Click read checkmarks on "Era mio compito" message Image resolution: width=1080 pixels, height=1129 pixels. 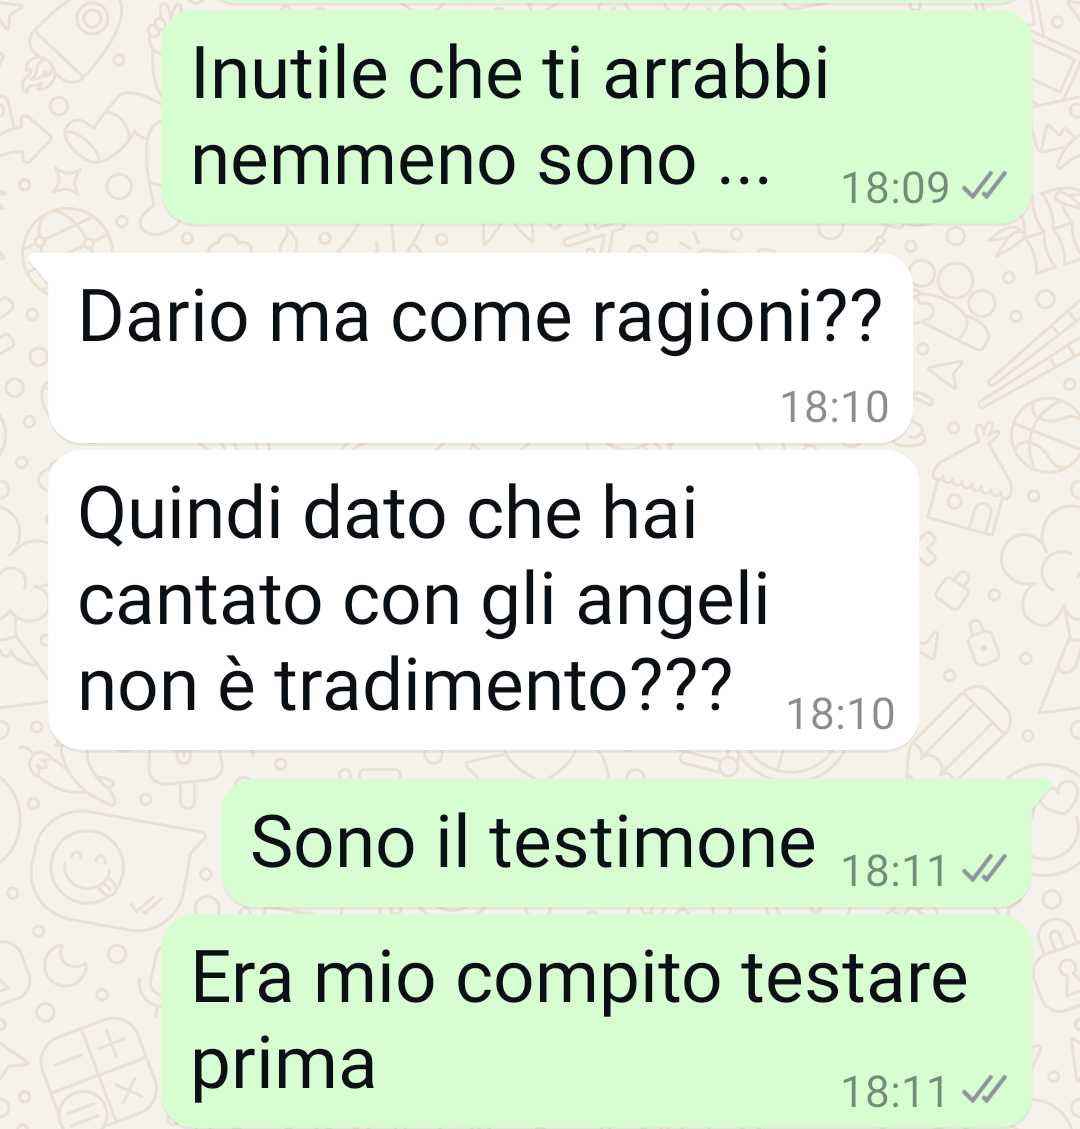[984, 1090]
